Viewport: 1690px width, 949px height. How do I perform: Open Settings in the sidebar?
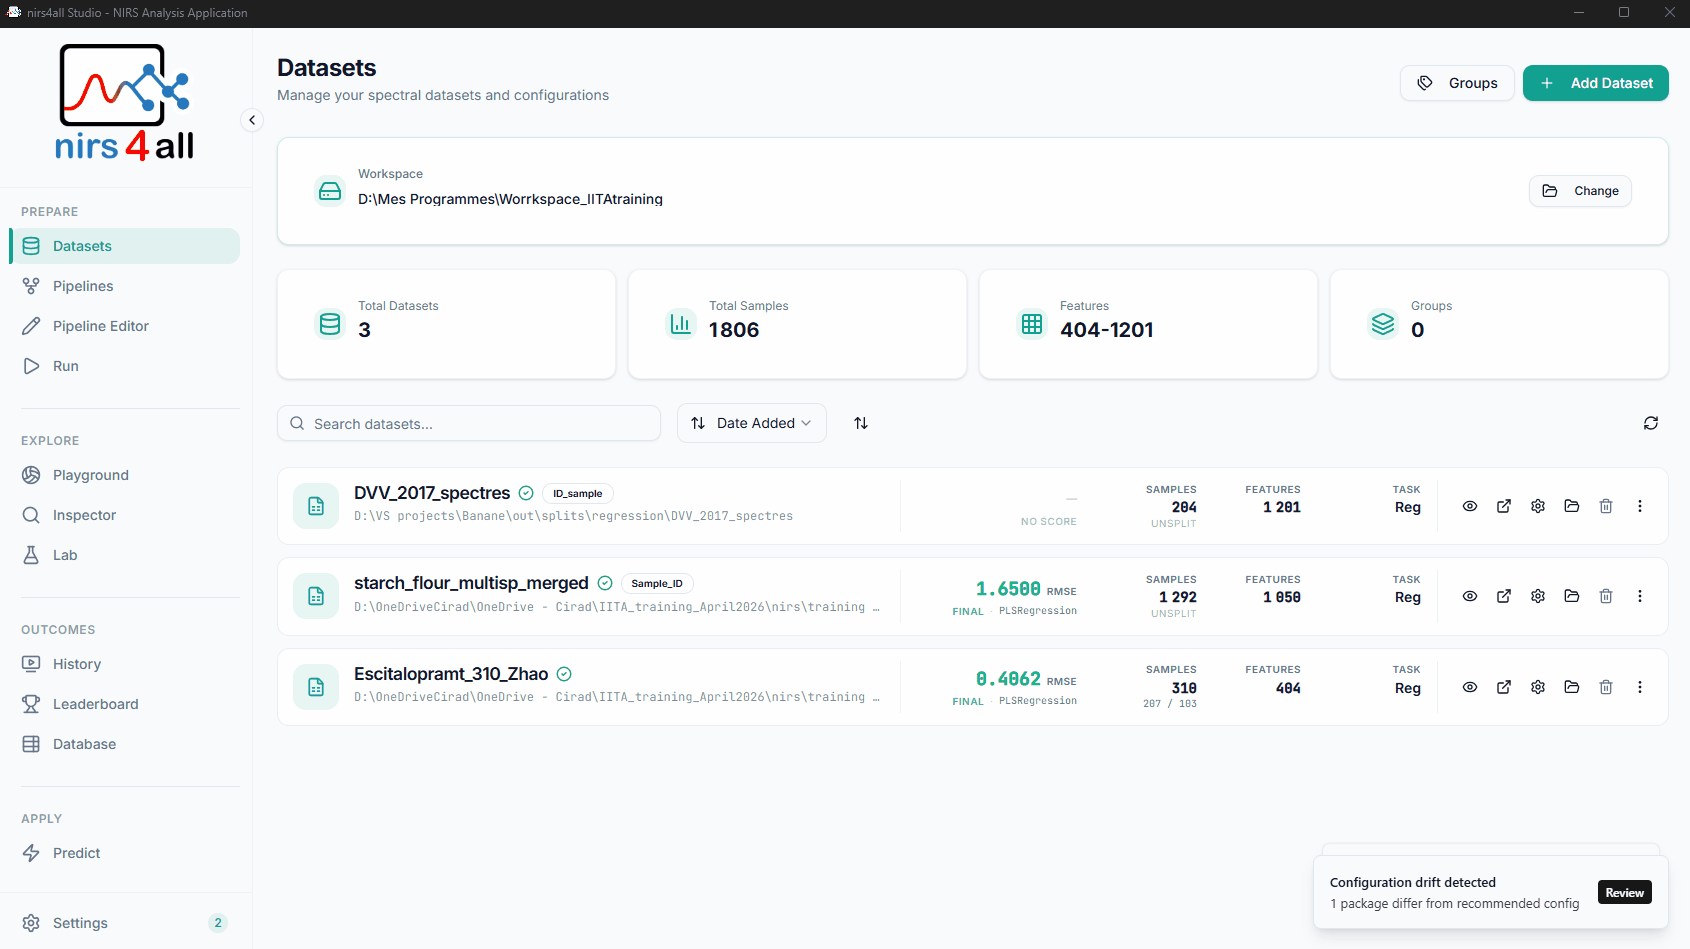tap(125, 923)
